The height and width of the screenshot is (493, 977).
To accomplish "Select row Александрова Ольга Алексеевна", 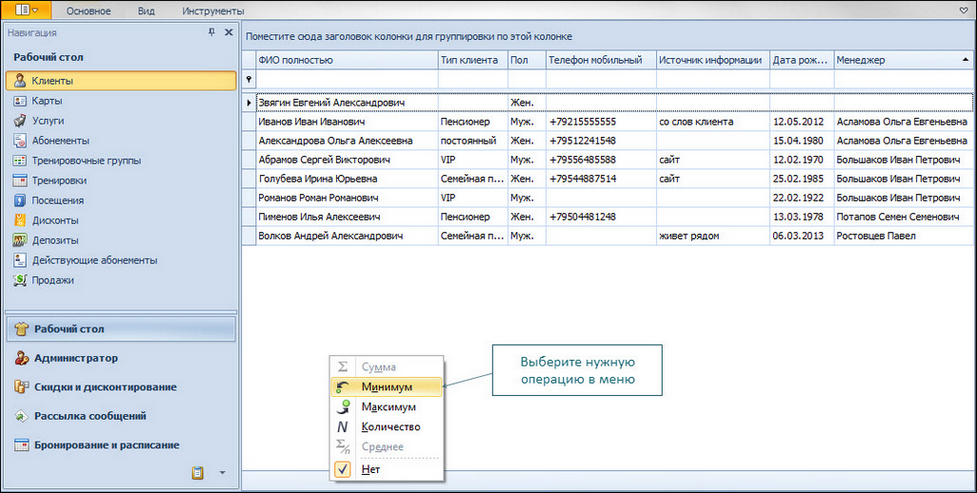I will pos(608,141).
